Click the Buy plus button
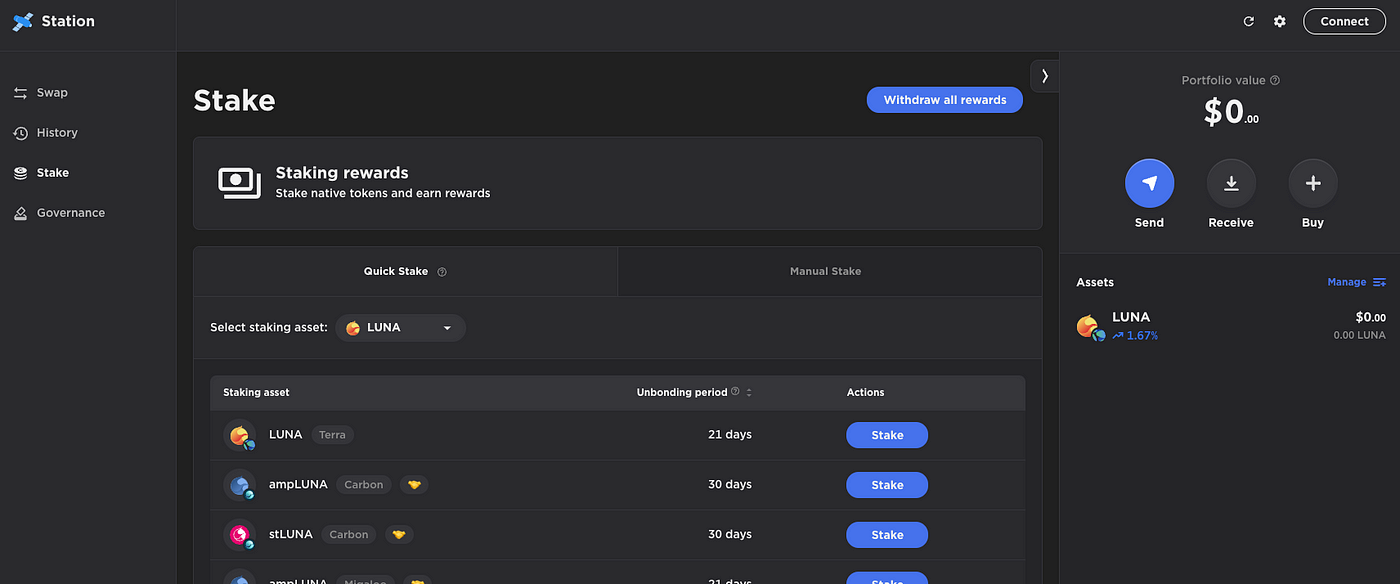Viewport: 1400px width, 584px height. pyautogui.click(x=1313, y=183)
